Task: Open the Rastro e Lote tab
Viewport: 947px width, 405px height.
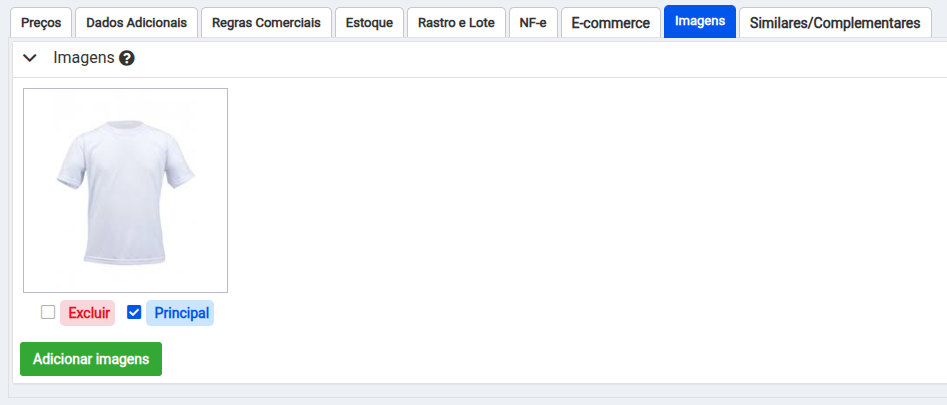Action: [455, 22]
